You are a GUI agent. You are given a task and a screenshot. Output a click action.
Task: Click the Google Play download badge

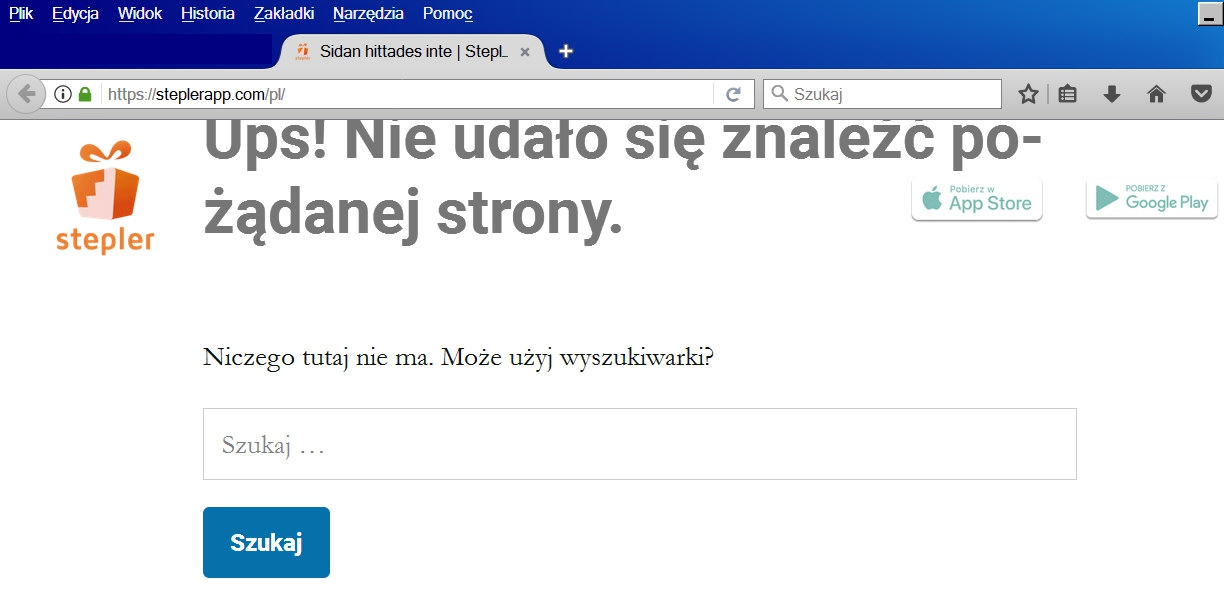point(1152,199)
